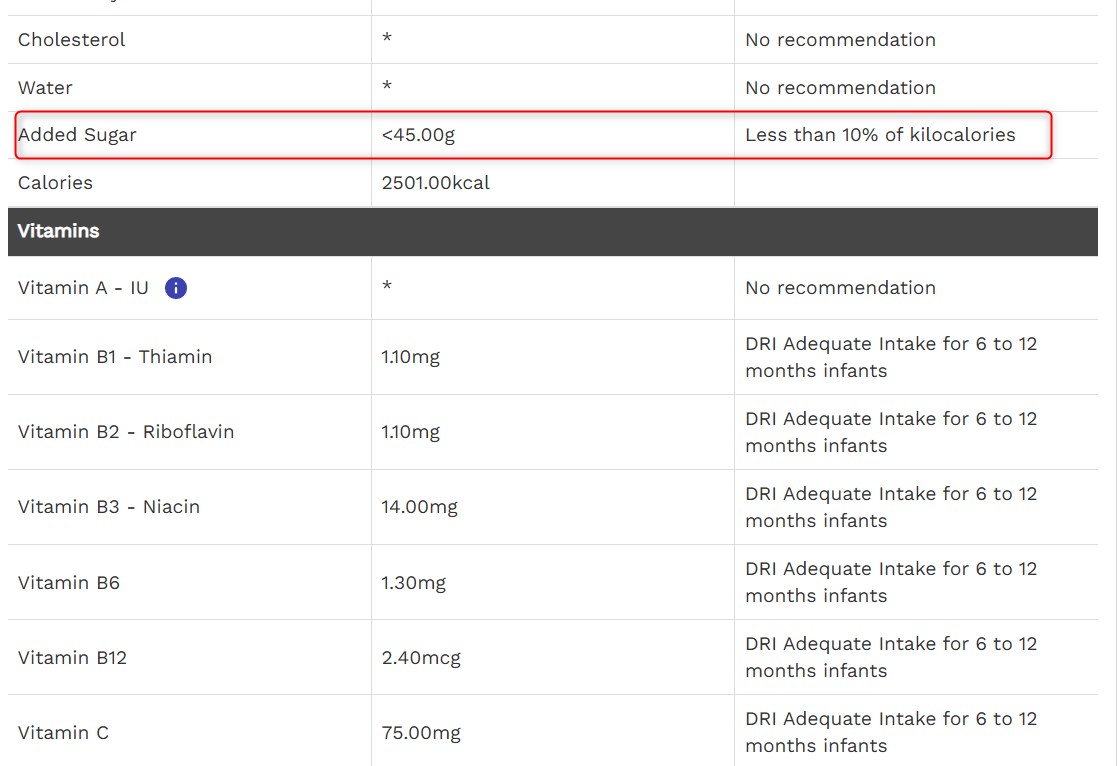Click the Vitamin A - IU label

pos(83,288)
